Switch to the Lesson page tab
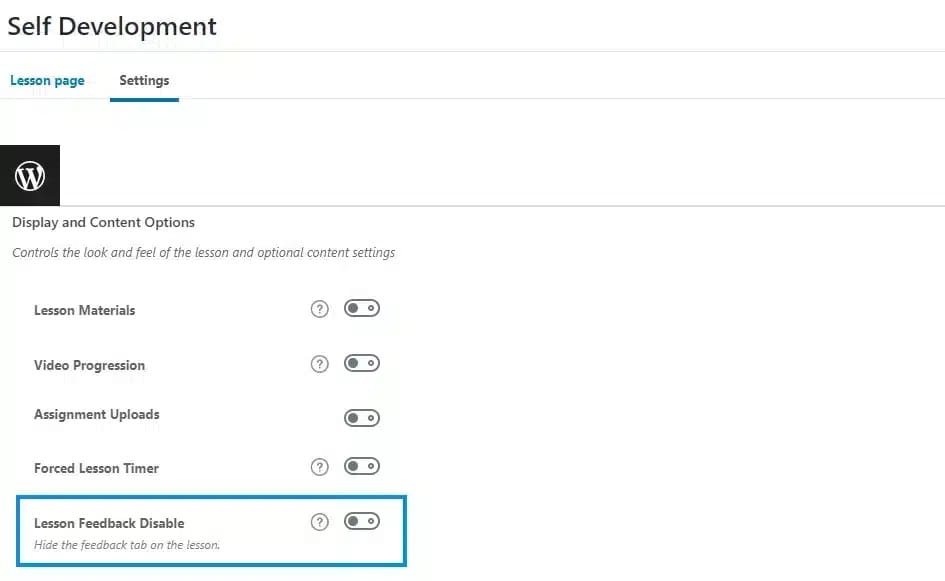The image size is (945, 581). (47, 81)
